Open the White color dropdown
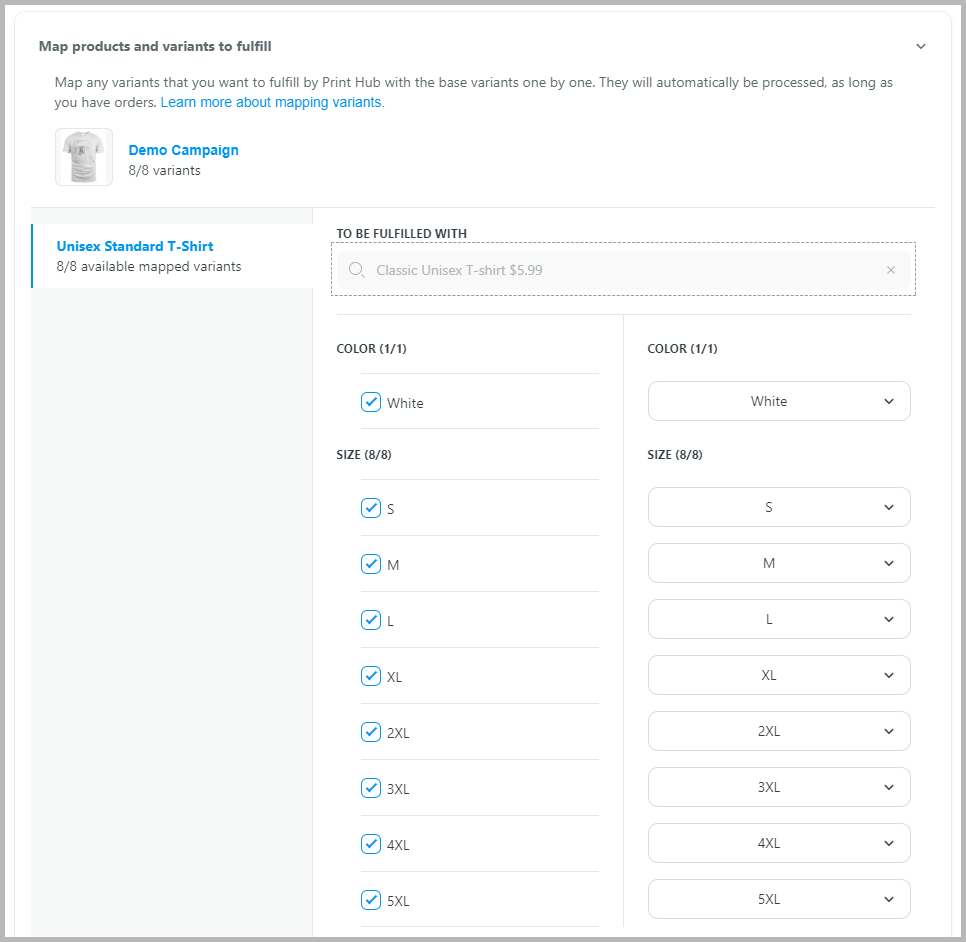The image size is (966, 942). [x=779, y=401]
